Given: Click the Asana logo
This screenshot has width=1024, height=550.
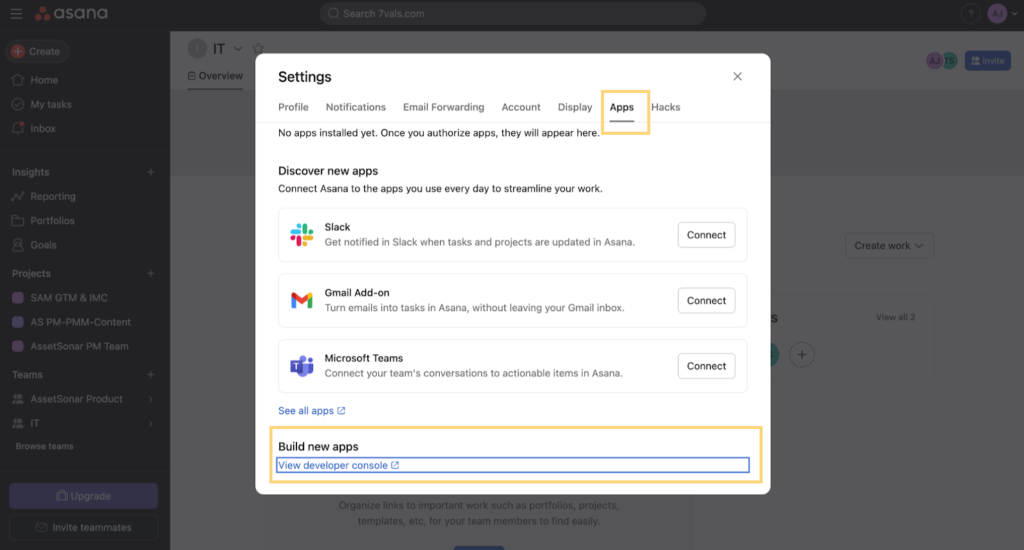Looking at the screenshot, I should pos(71,13).
